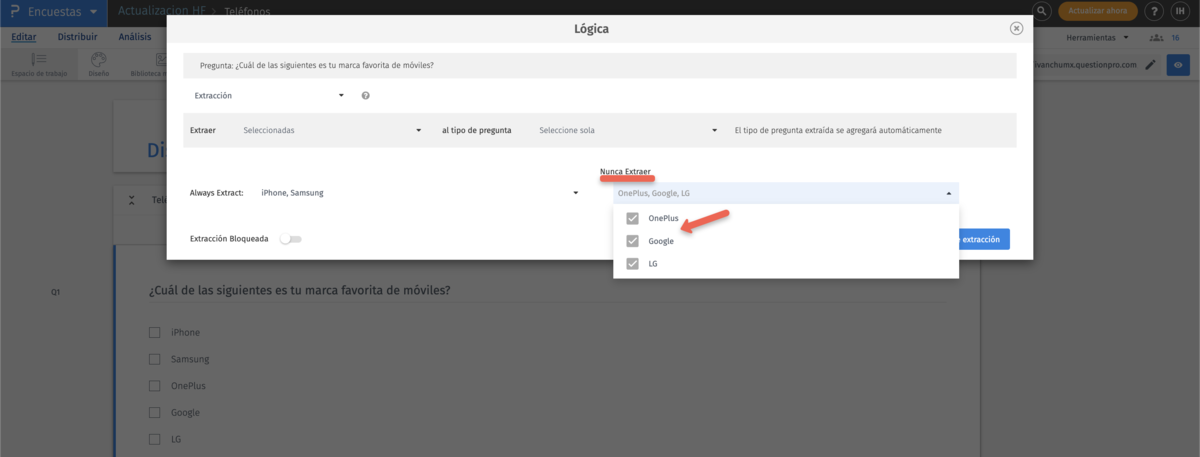Toggle the Extracción Bloqueada switch
The height and width of the screenshot is (457, 1200).
tap(291, 239)
